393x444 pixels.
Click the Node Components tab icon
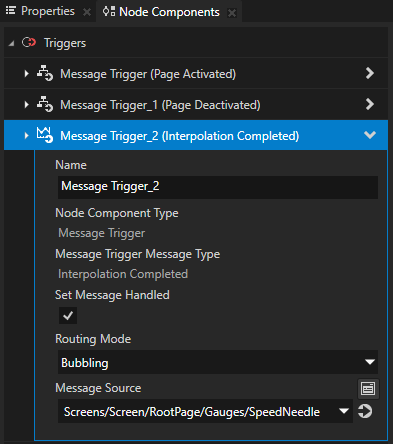(109, 12)
